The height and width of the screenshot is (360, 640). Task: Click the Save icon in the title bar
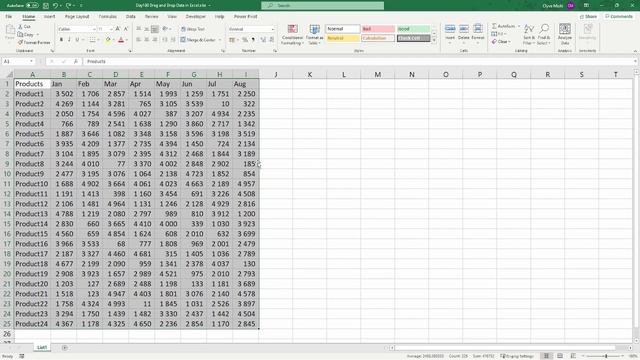(46, 6)
